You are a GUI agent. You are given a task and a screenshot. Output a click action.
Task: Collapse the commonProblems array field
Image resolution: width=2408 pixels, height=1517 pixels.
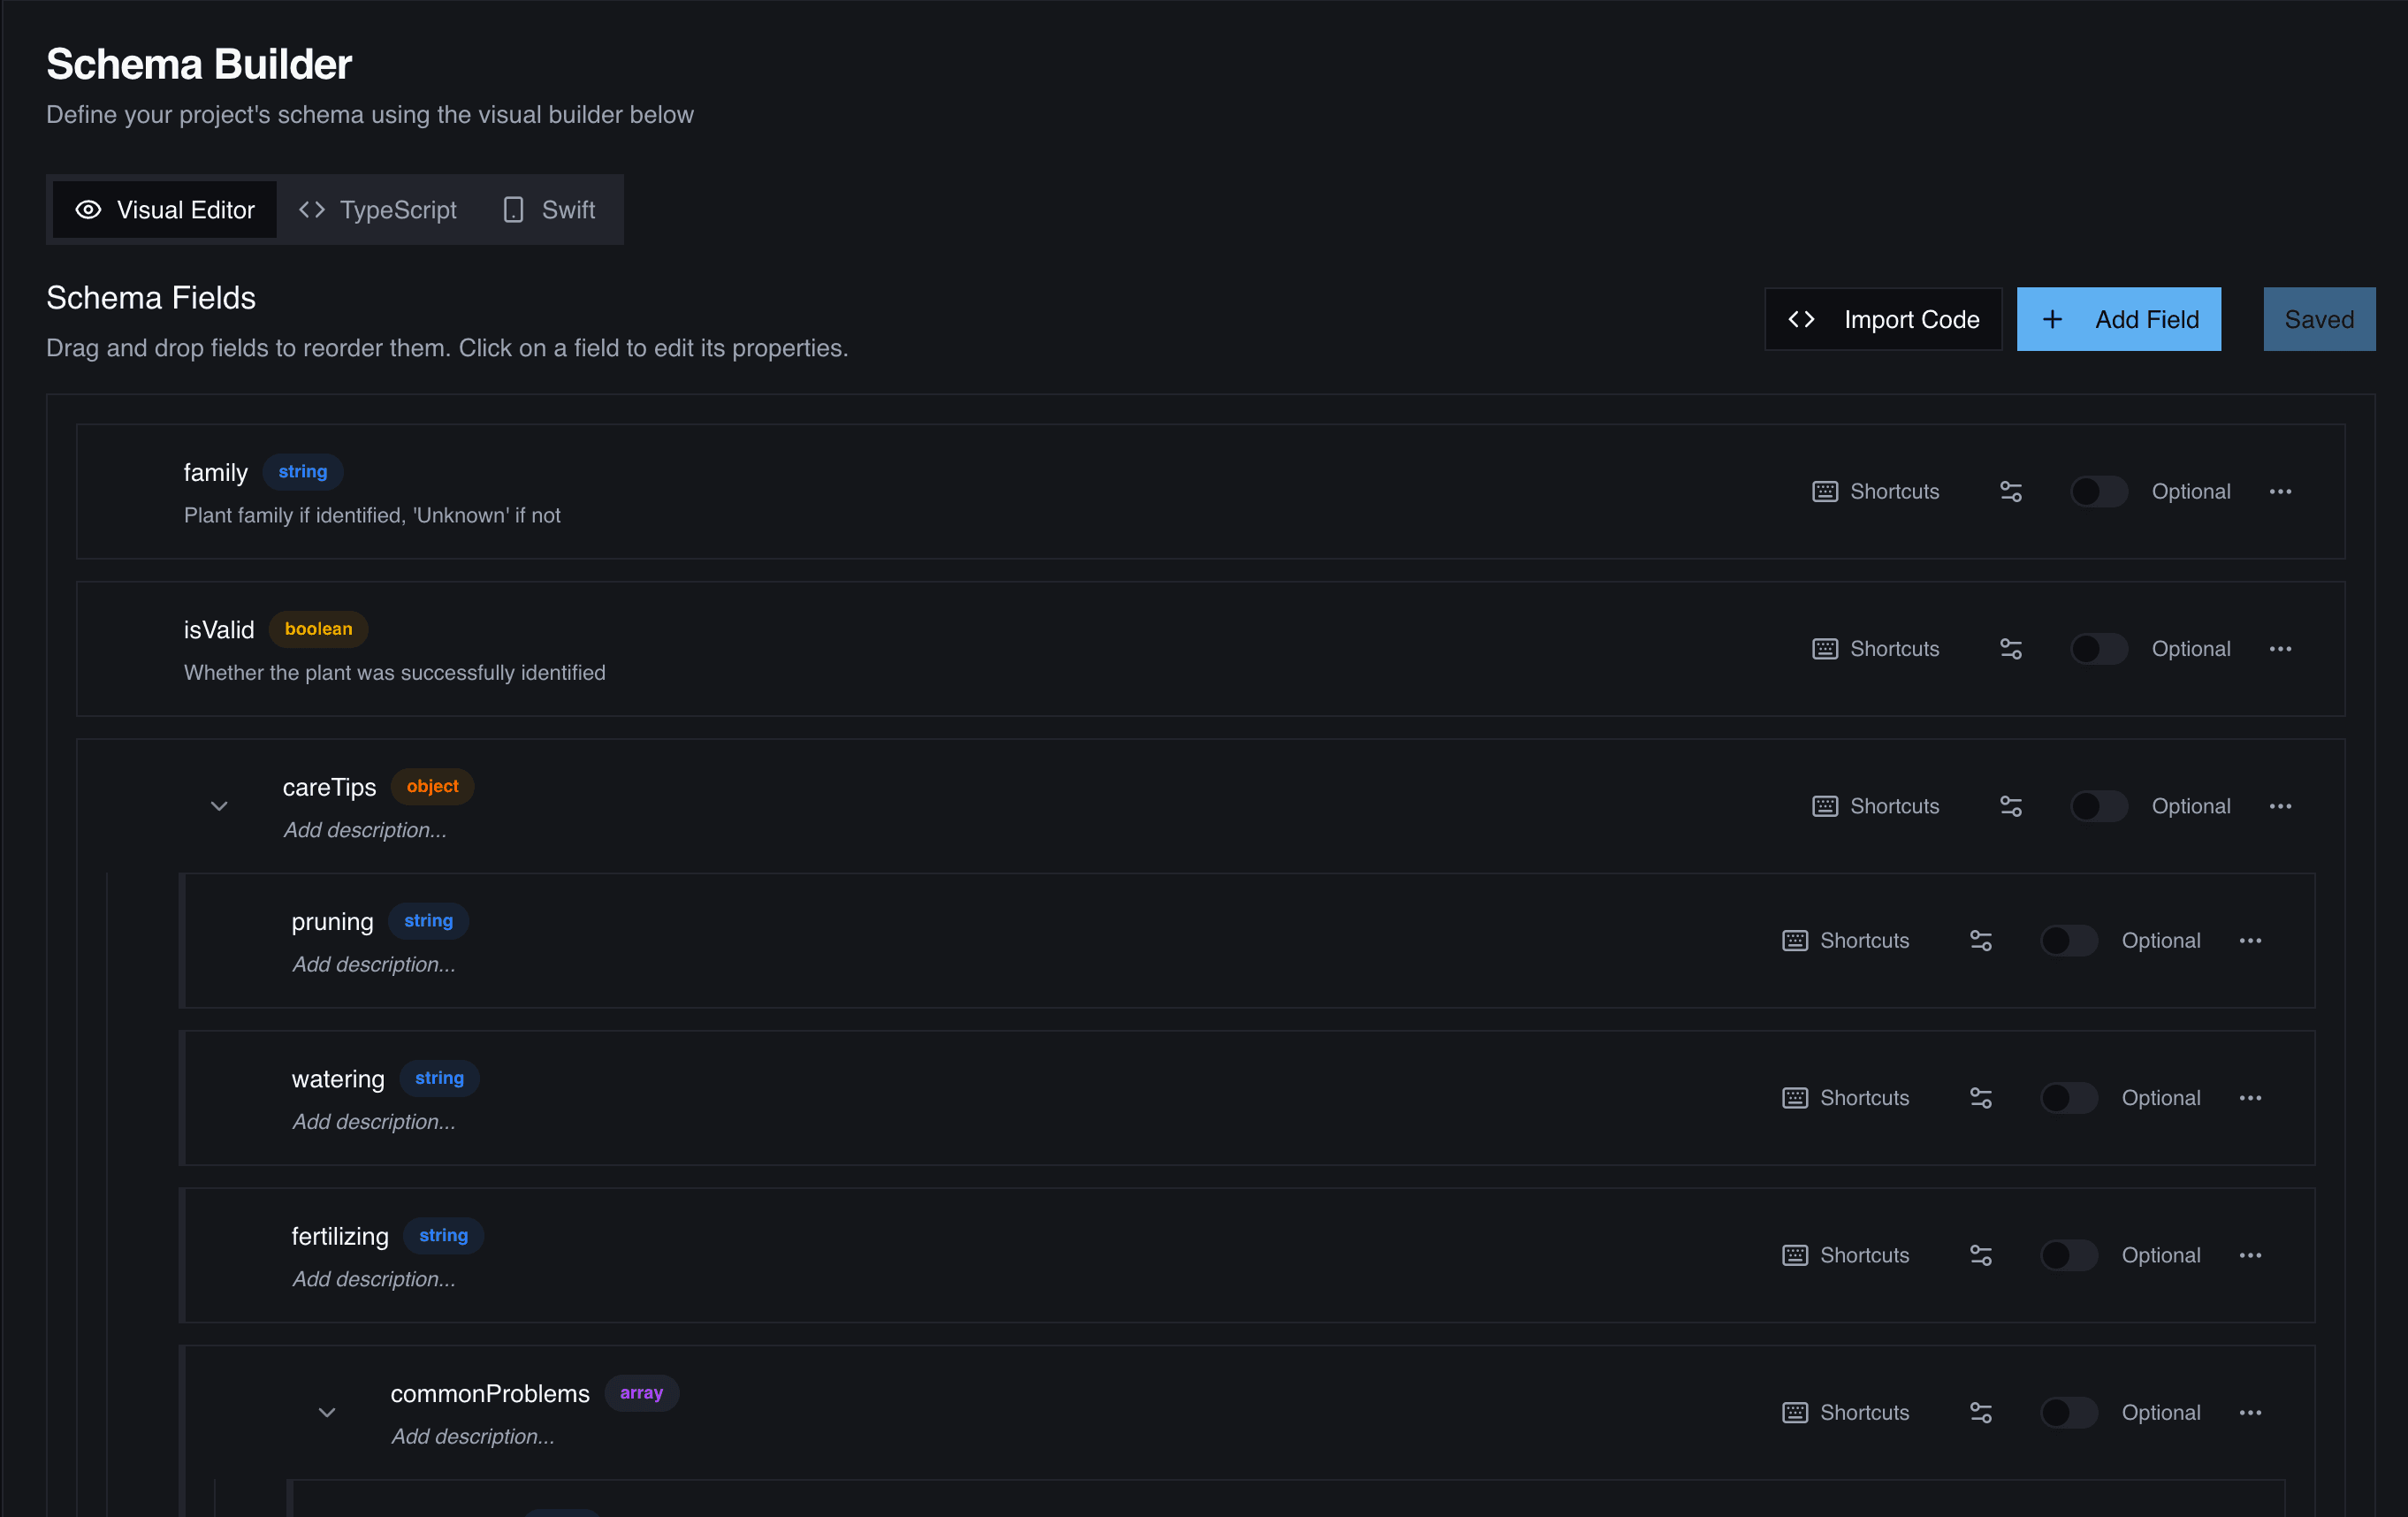pos(326,1412)
